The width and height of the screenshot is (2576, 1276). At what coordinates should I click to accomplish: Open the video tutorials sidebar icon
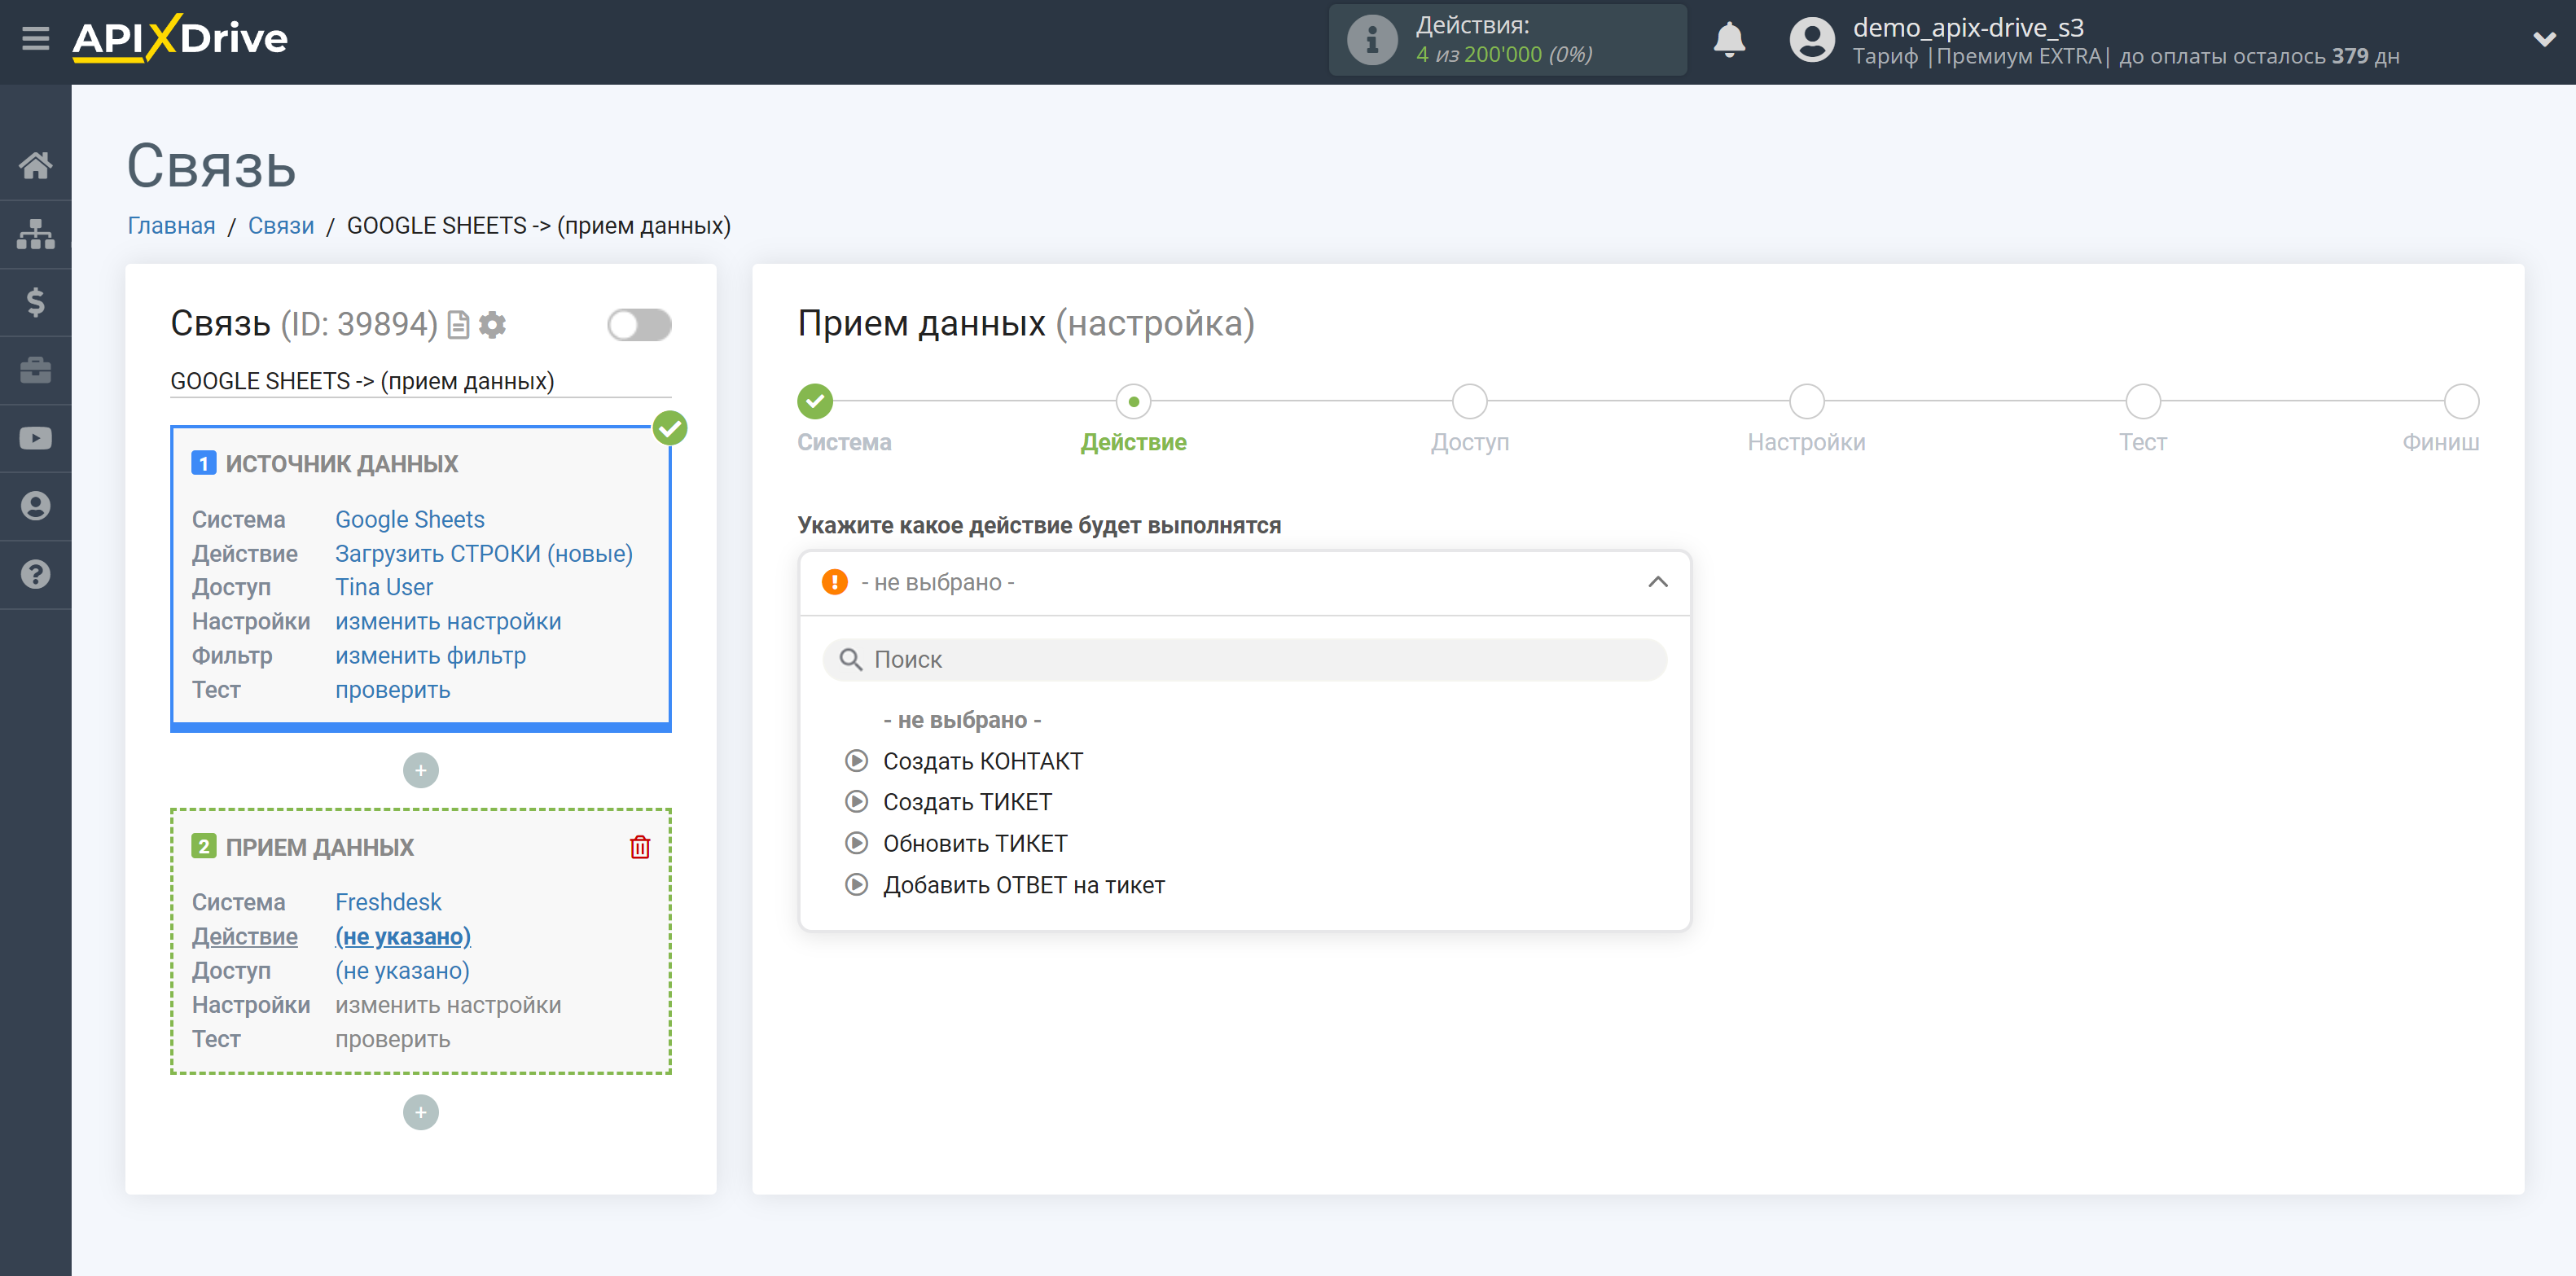click(x=35, y=438)
